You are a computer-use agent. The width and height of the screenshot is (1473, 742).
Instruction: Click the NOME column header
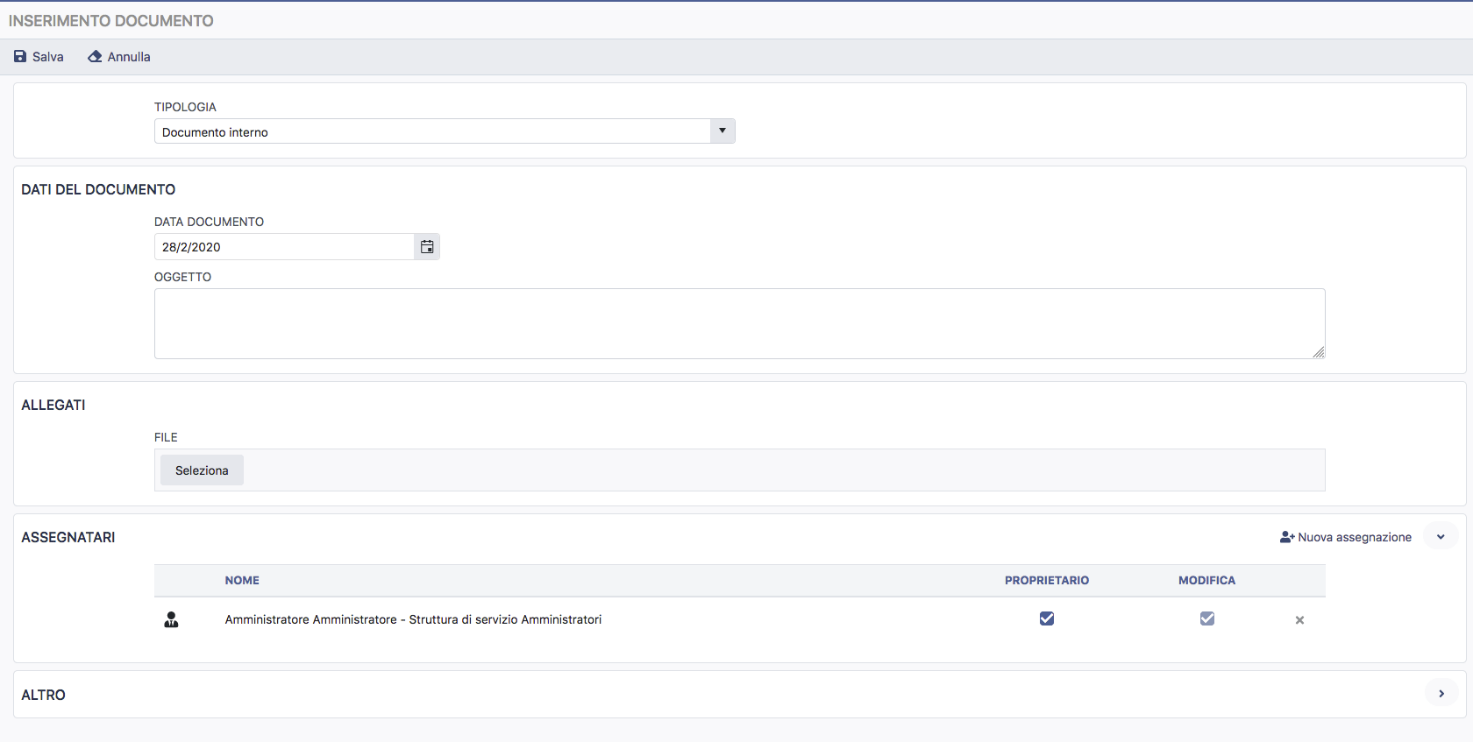tap(242, 581)
